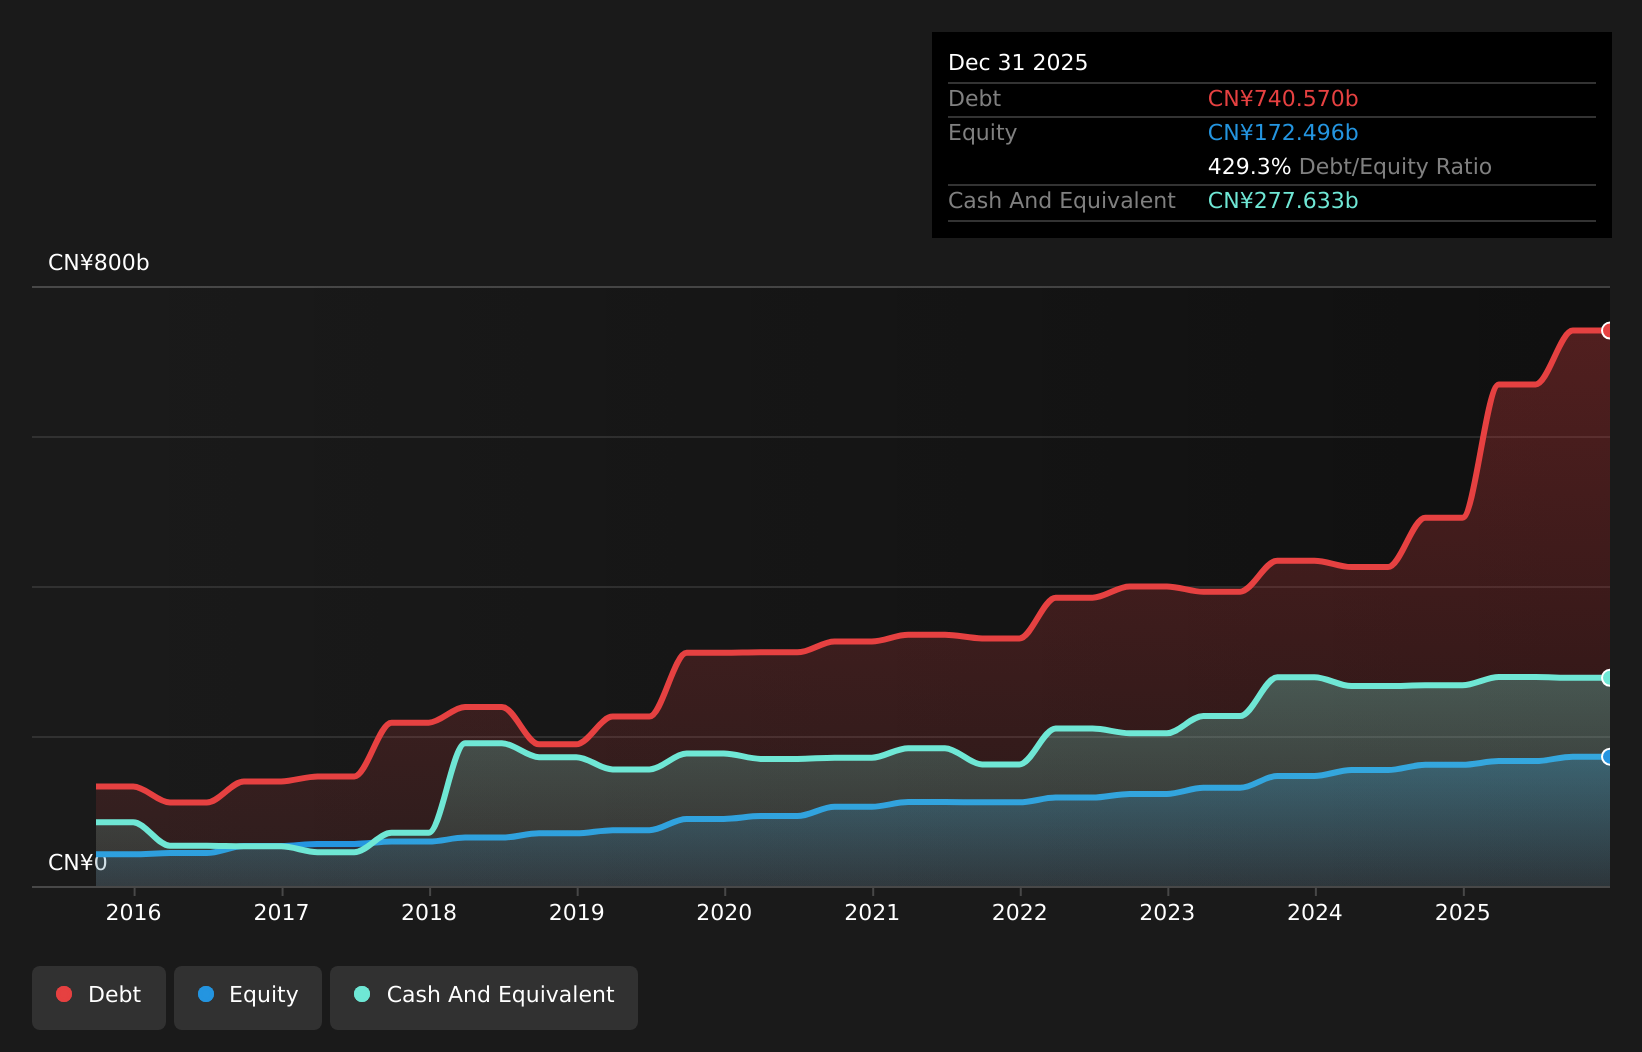The image size is (1642, 1052).
Task: Click the Debt label in tooltip
Action: (975, 99)
